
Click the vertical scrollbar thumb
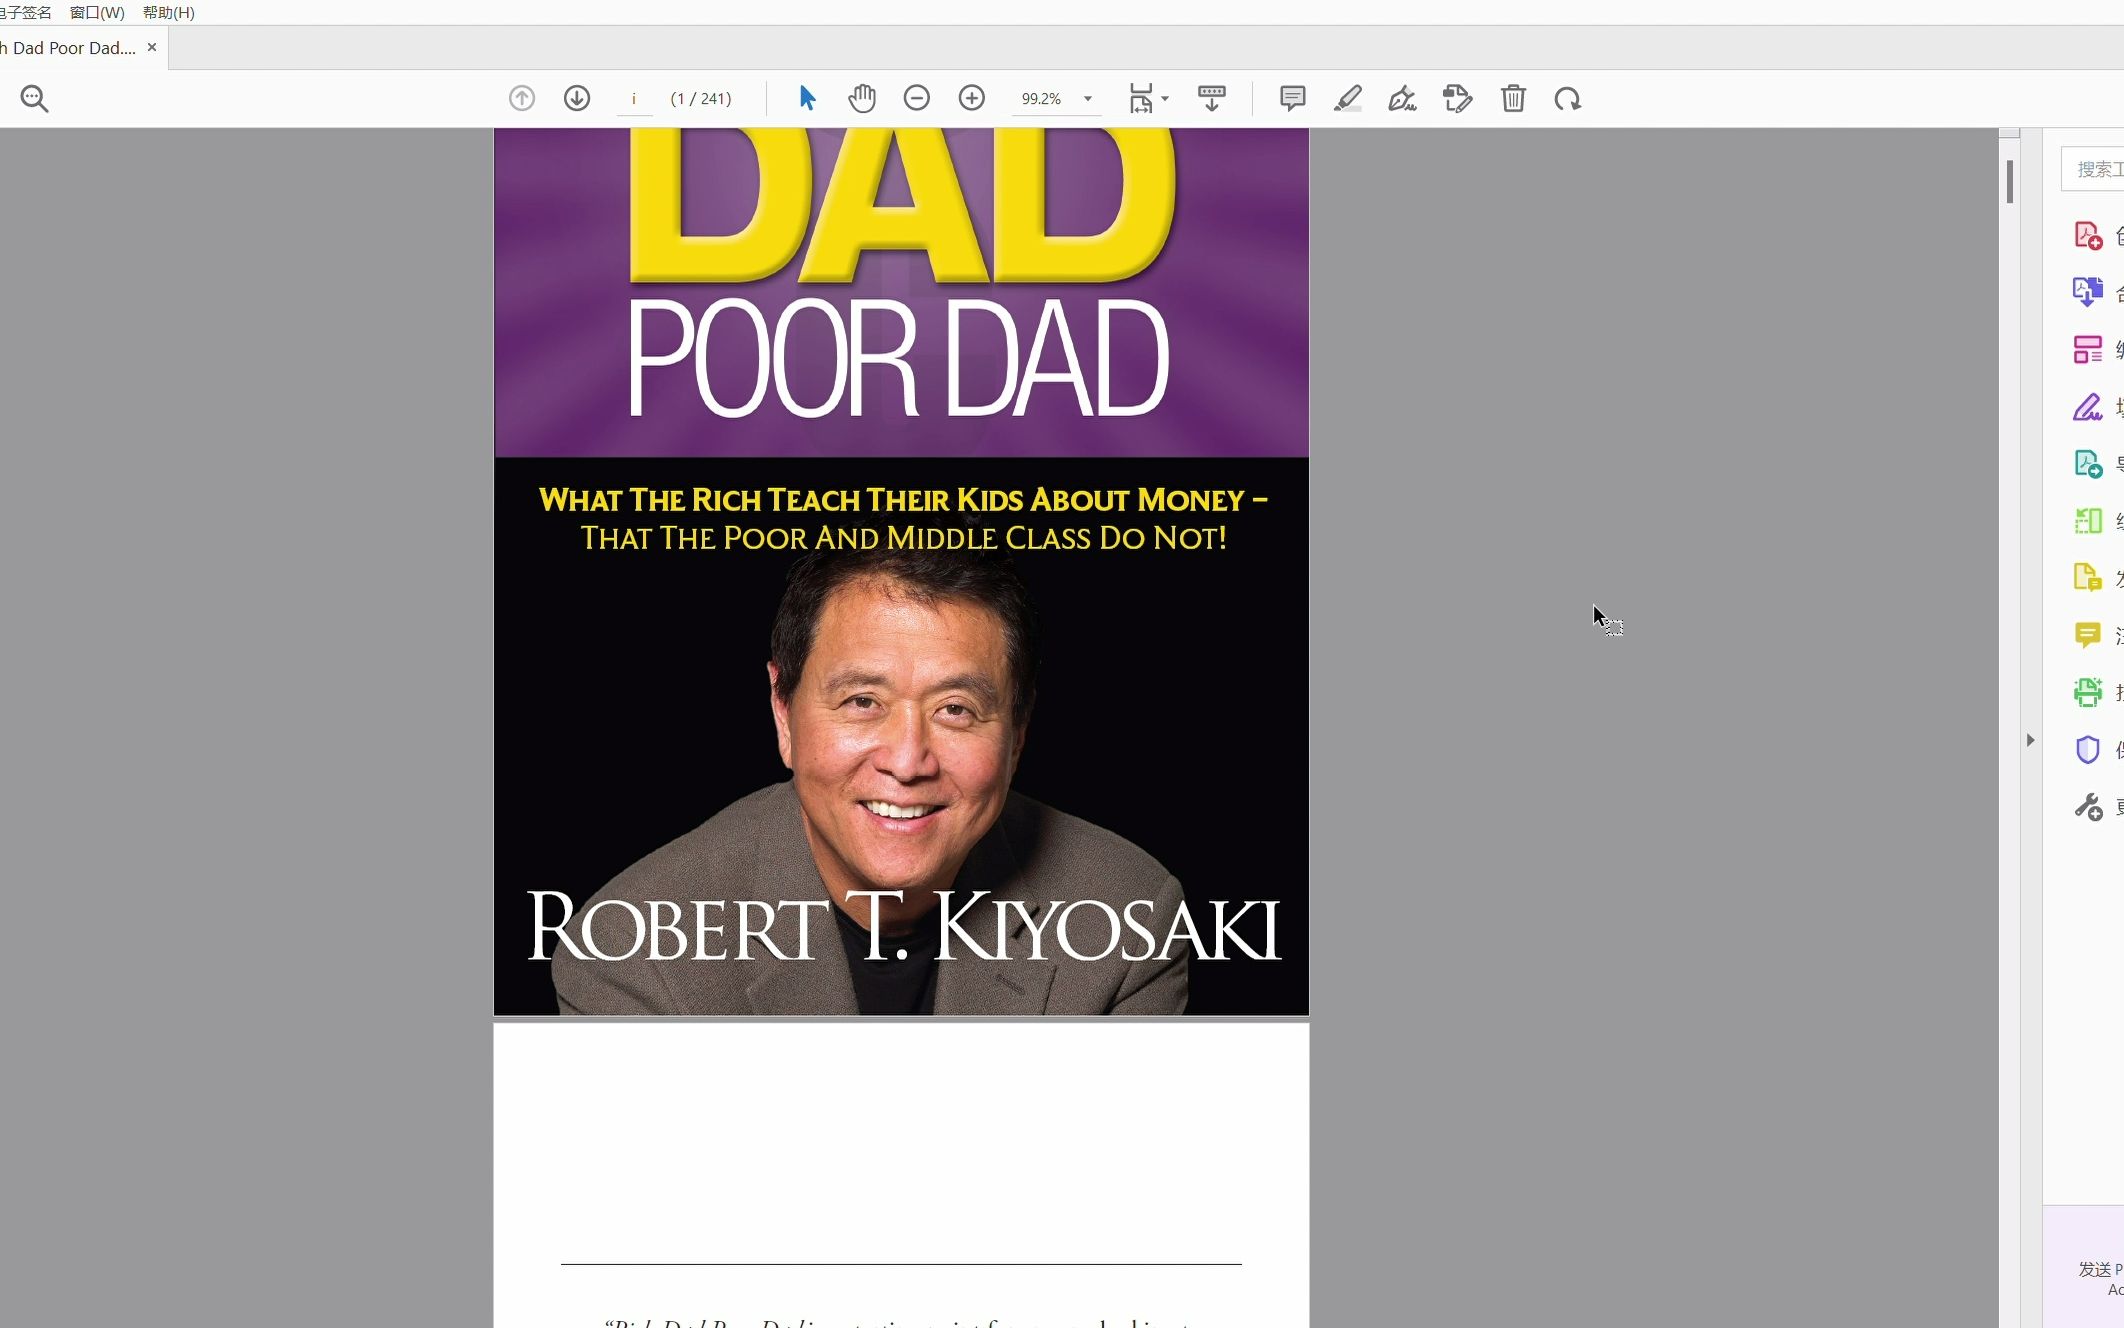pyautogui.click(x=2010, y=181)
